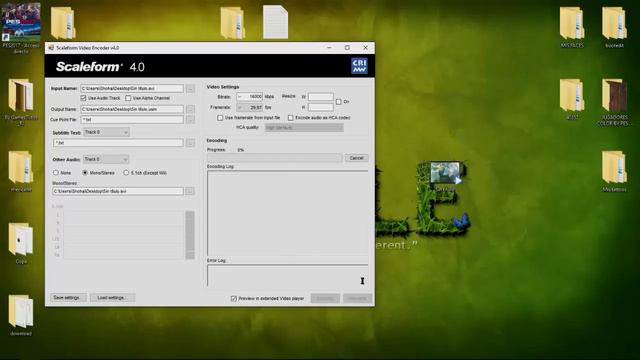Browse for the Mono/Stereo audio file
Screen dimensions: 640x360
190,191
